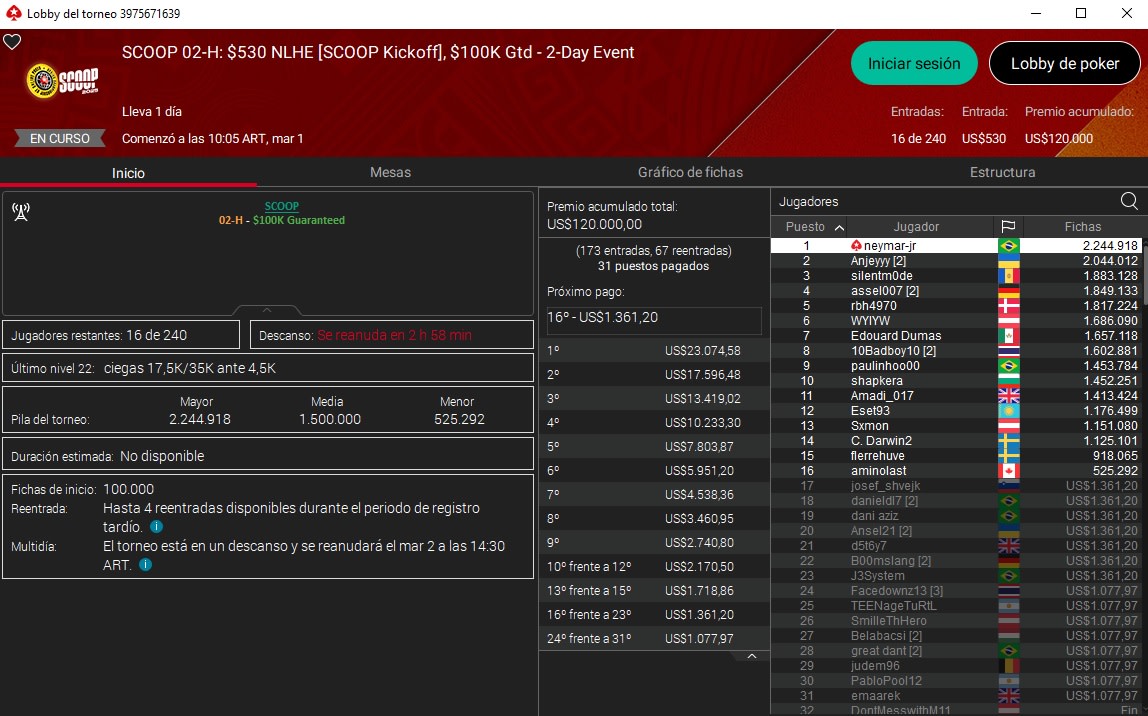
Task: Click the flag in shapkera row
Action: coord(1008,381)
